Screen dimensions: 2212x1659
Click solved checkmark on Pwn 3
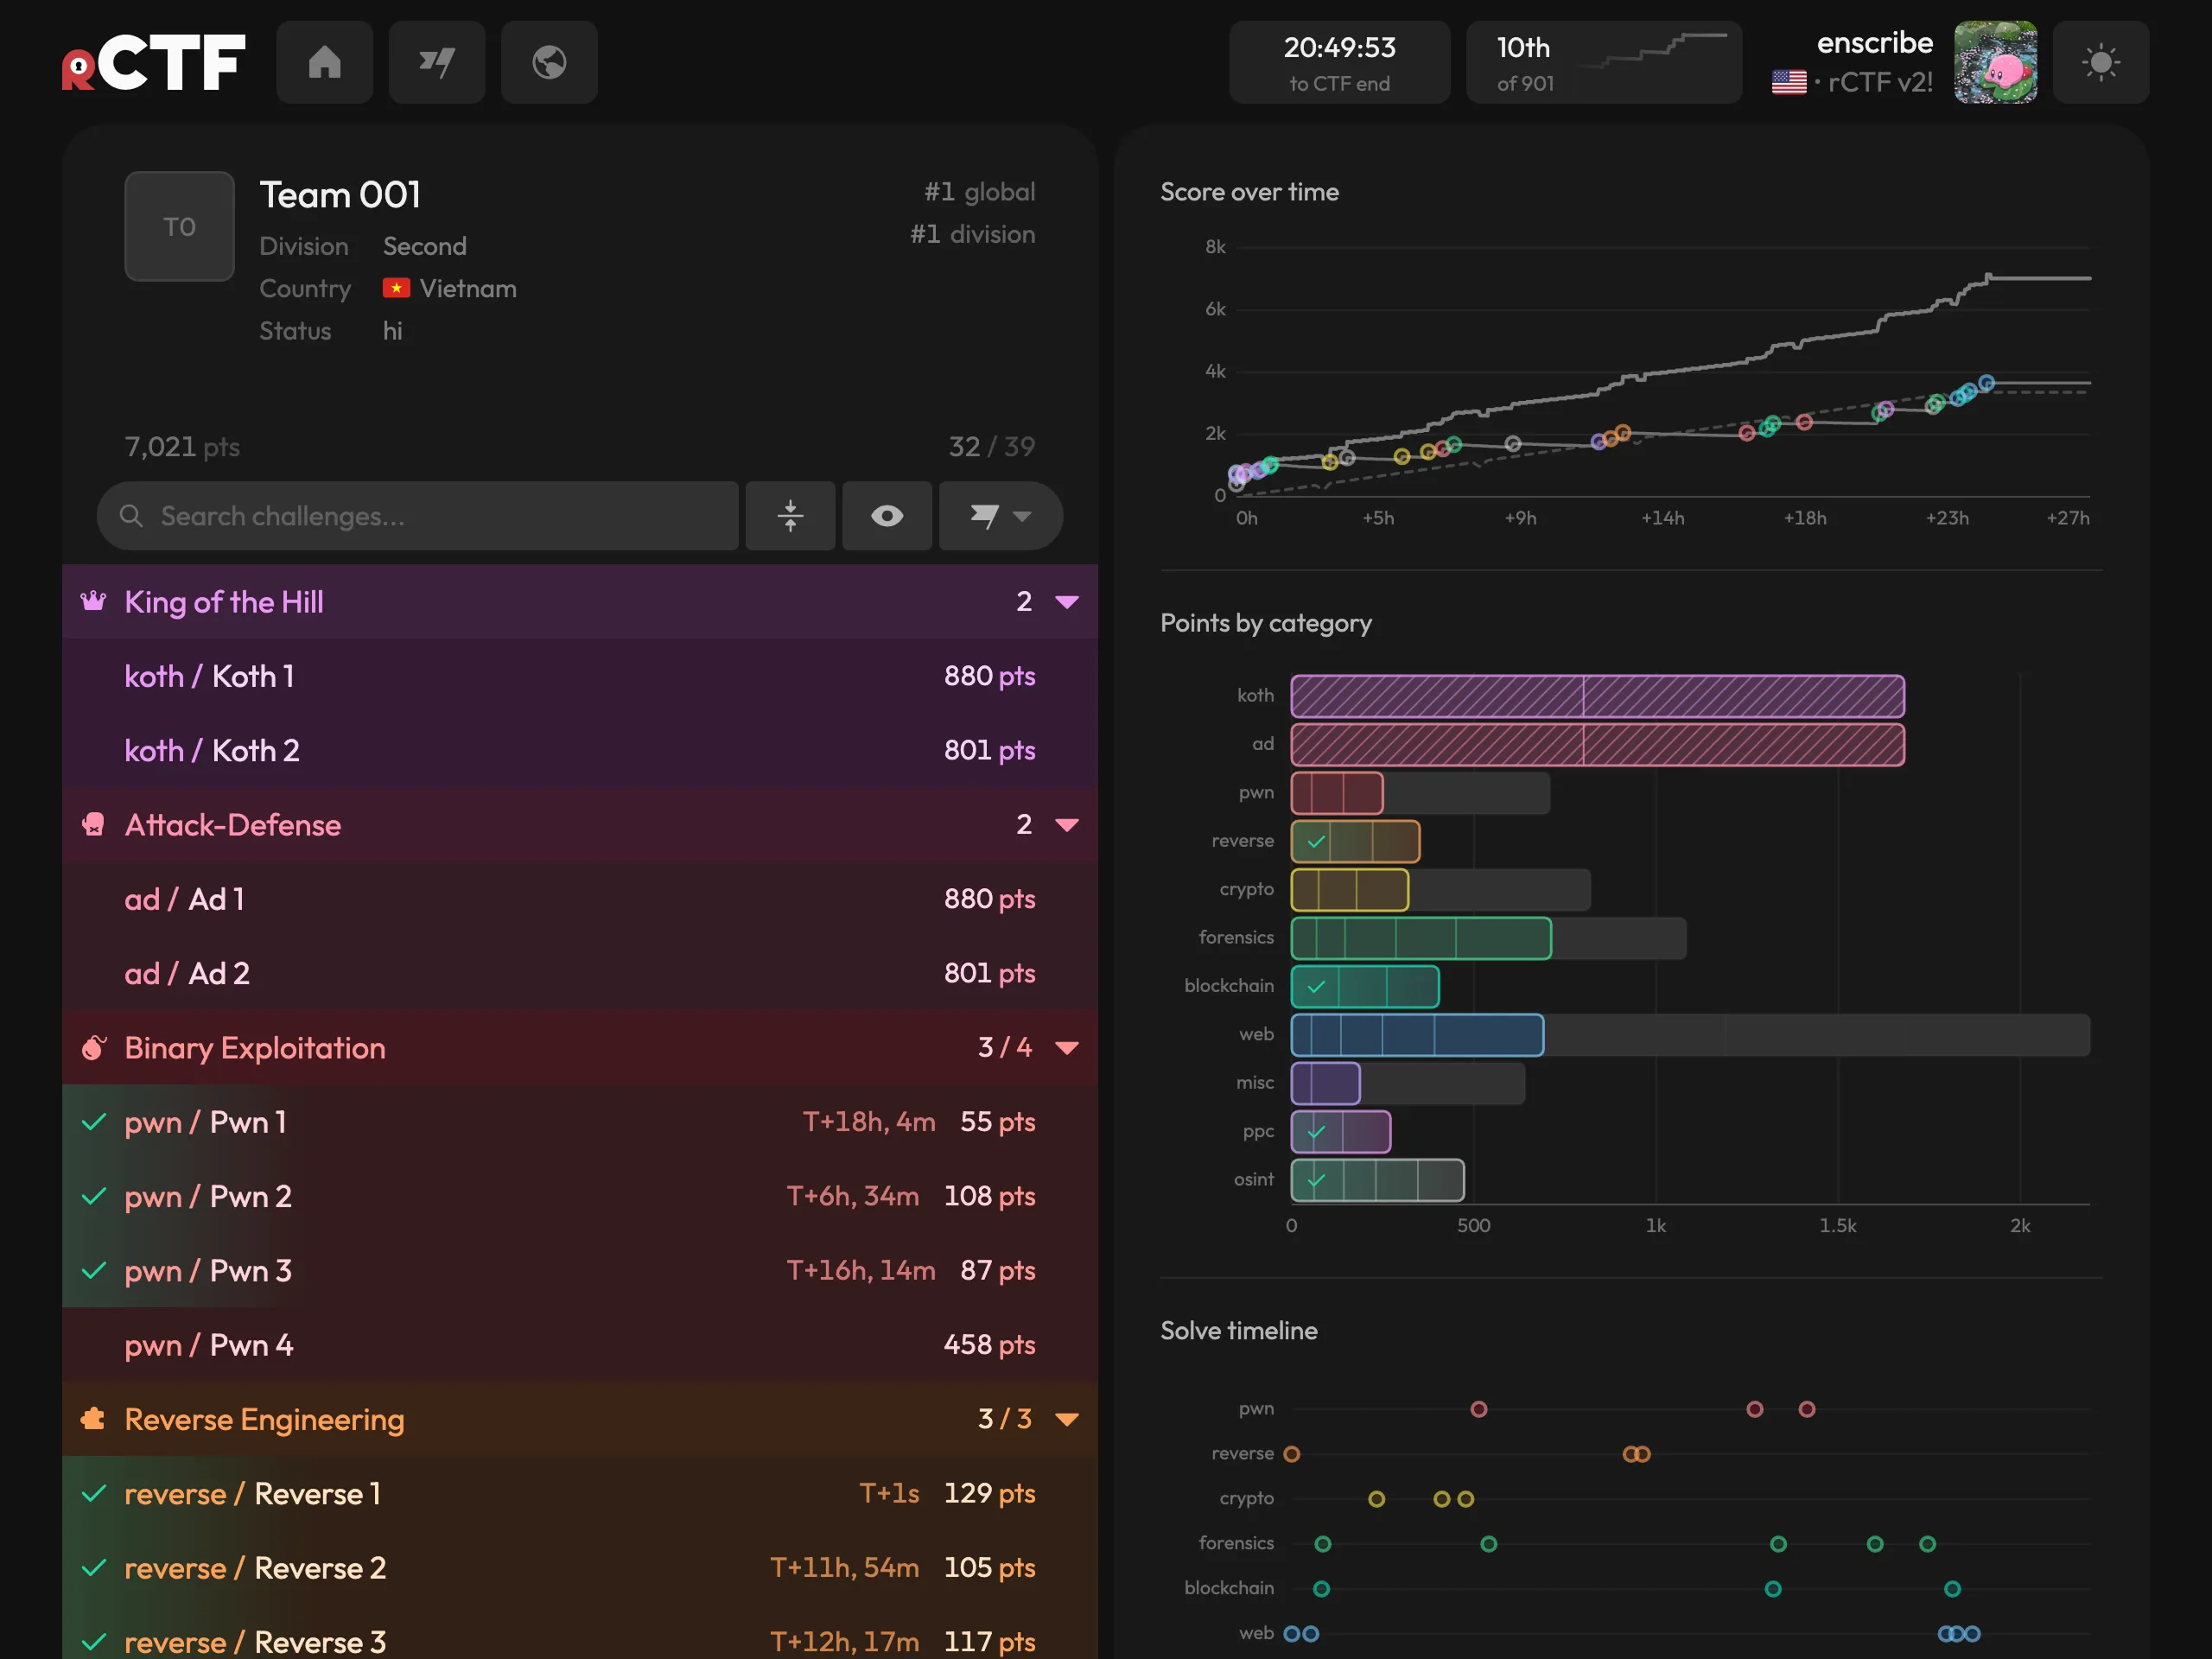pyautogui.click(x=94, y=1270)
